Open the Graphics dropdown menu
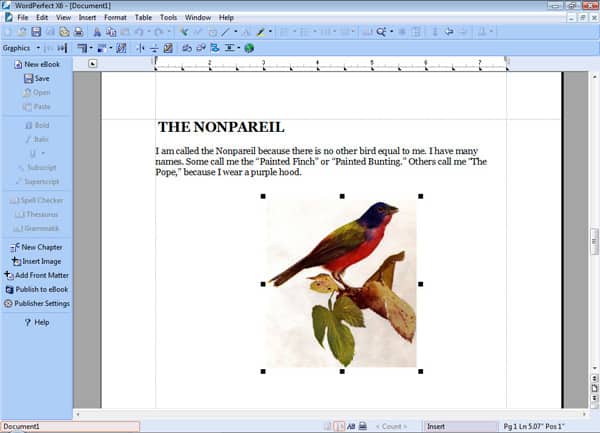The image size is (600, 433). click(21, 47)
